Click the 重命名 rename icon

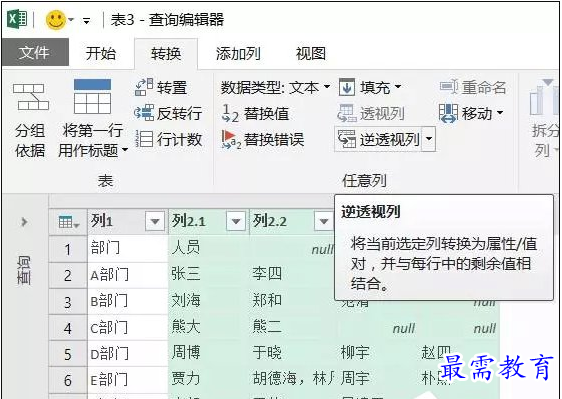pyautogui.click(x=449, y=87)
